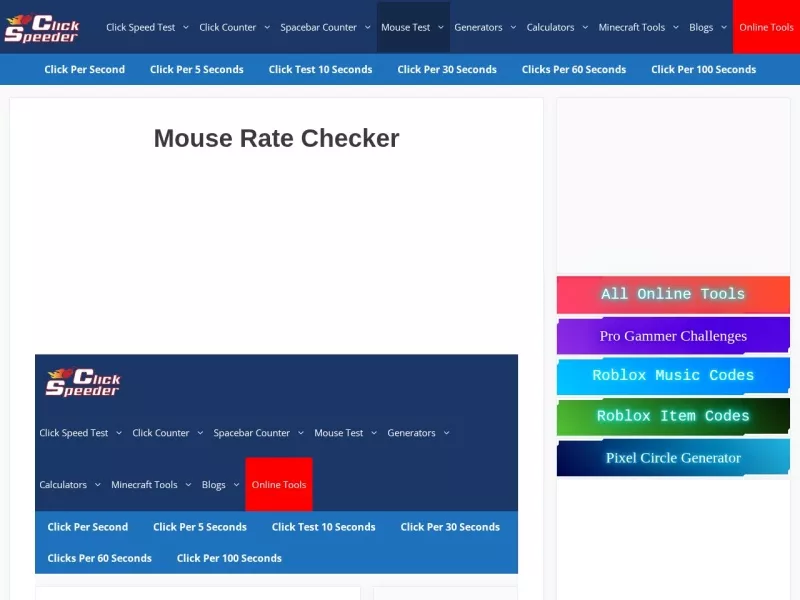
Task: Open the top Spacebar Counter submenu chevron
Action: pos(367,27)
